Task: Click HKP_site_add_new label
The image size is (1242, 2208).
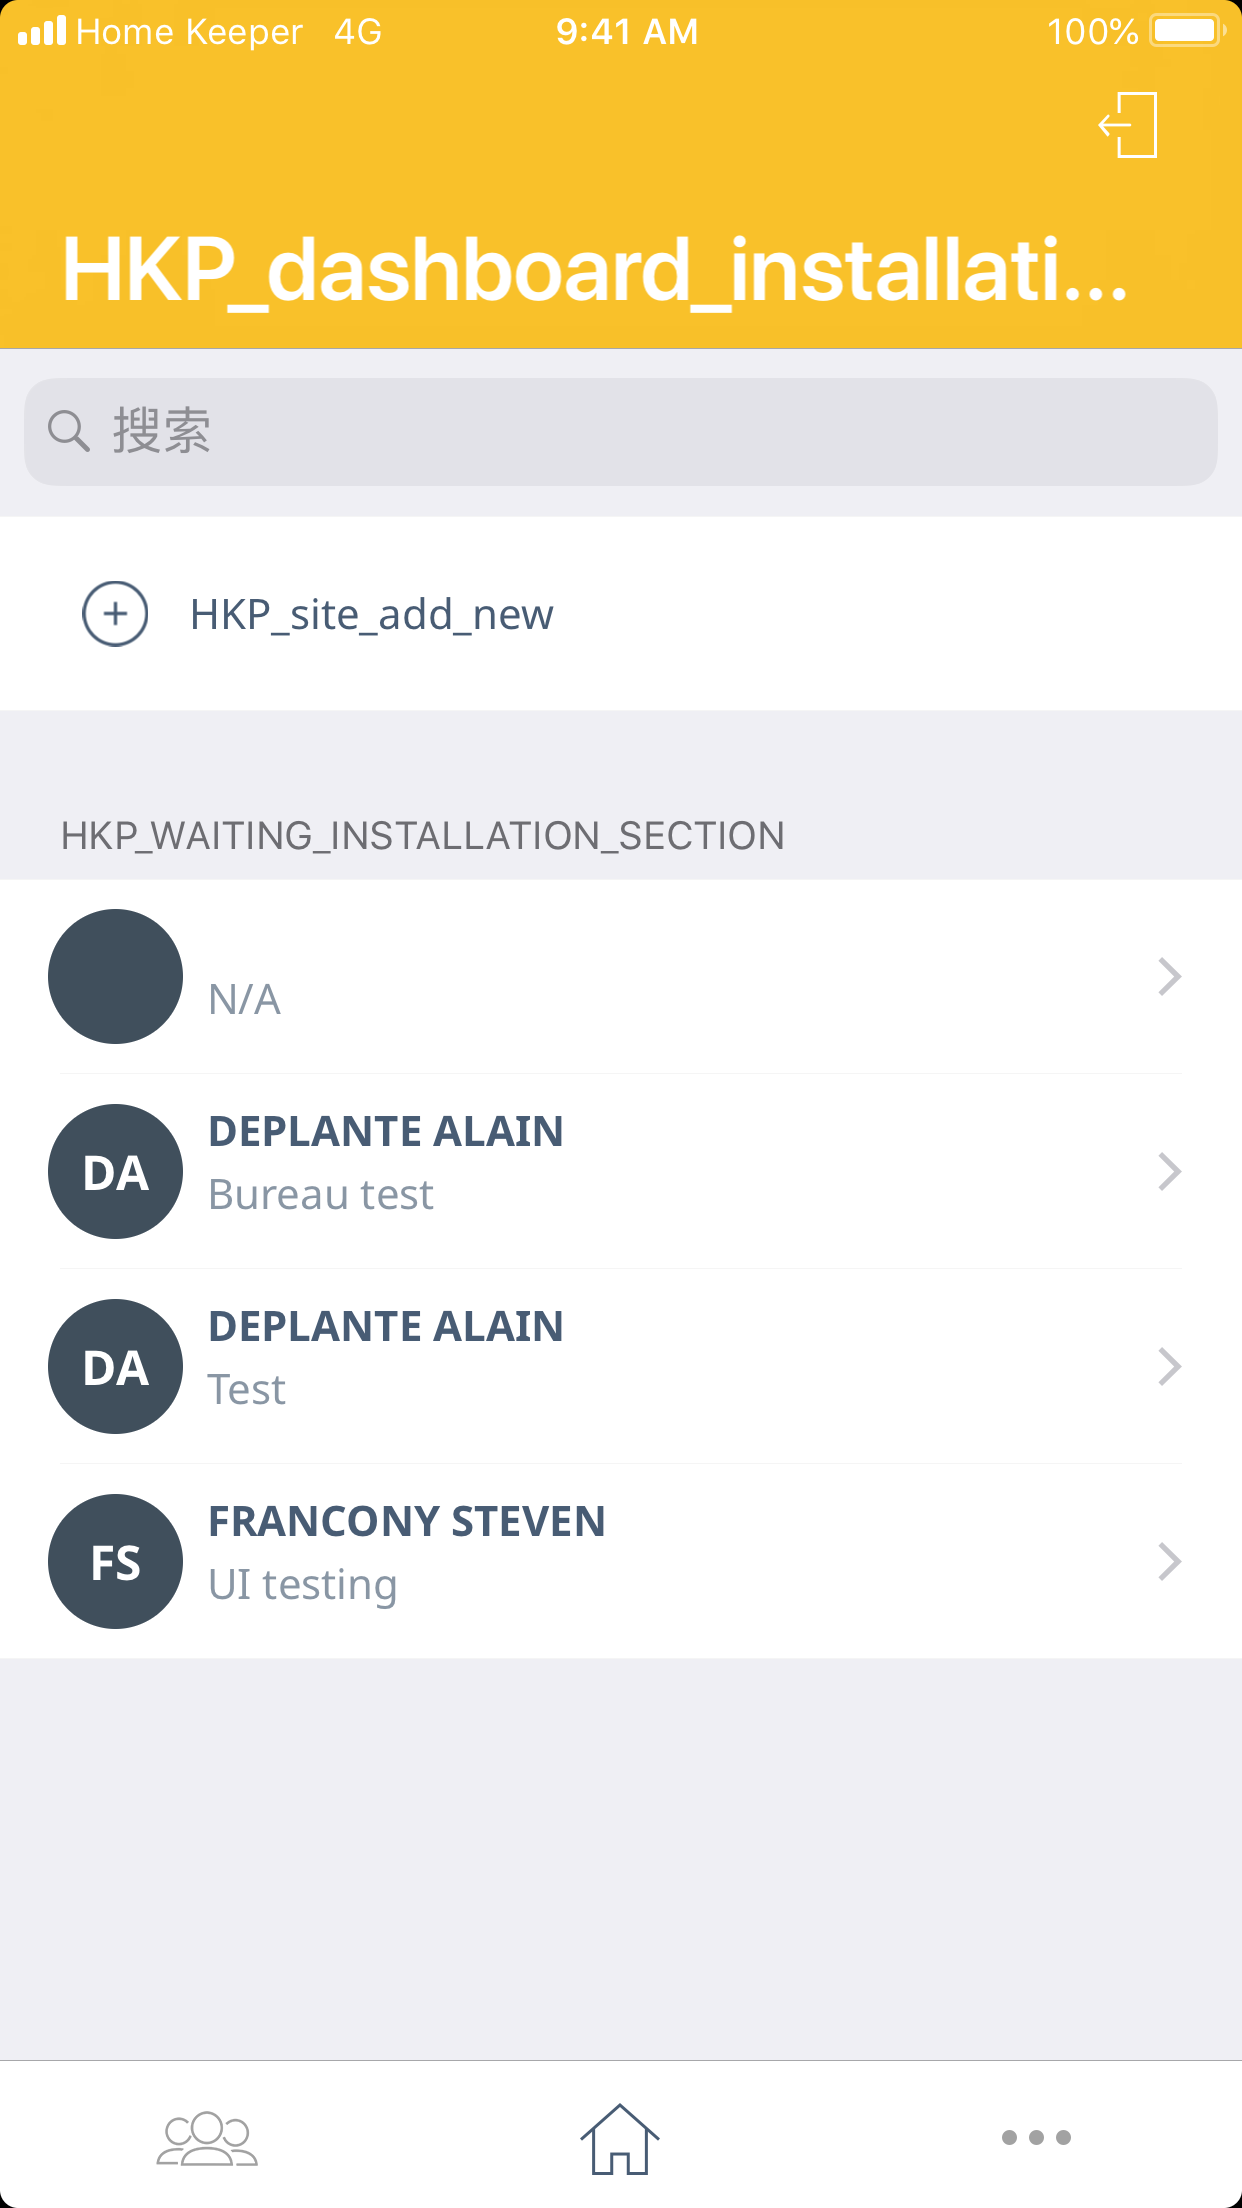Action: 371,614
